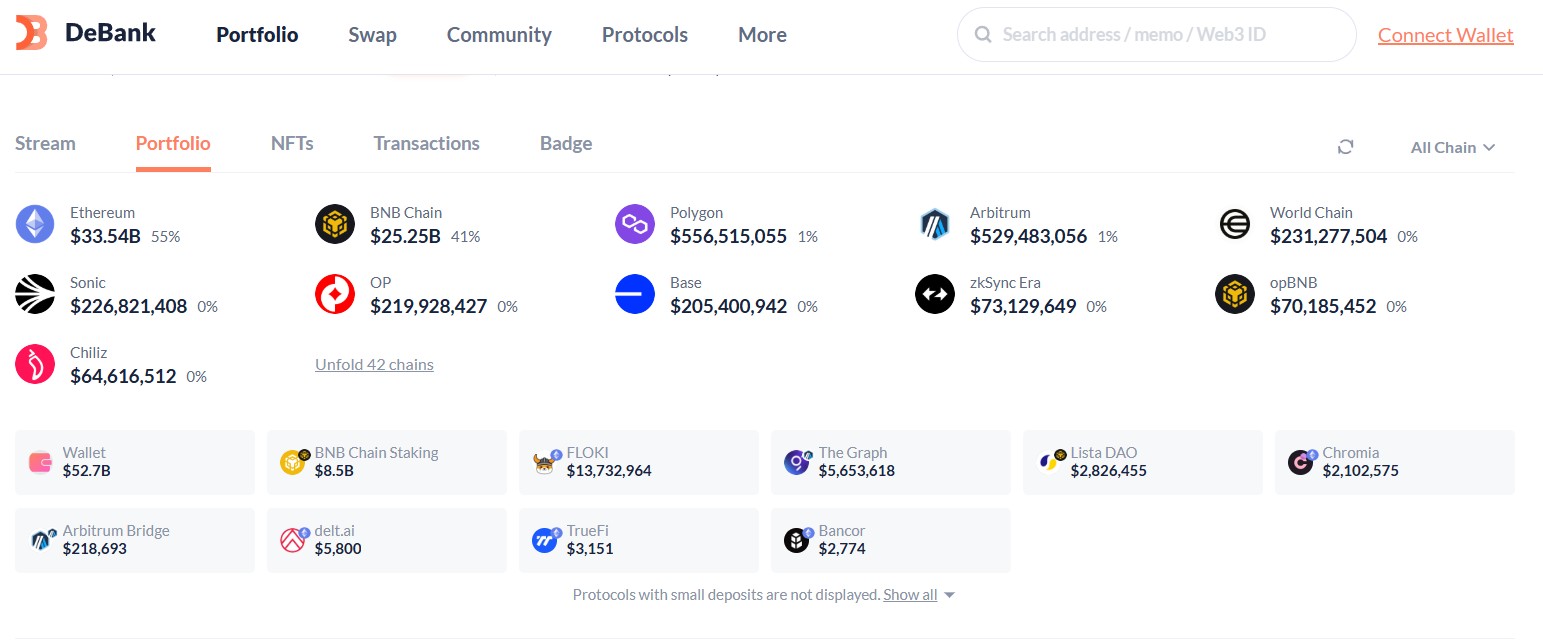This screenshot has width=1543, height=643.
Task: Click the Base chain icon
Action: tap(635, 294)
